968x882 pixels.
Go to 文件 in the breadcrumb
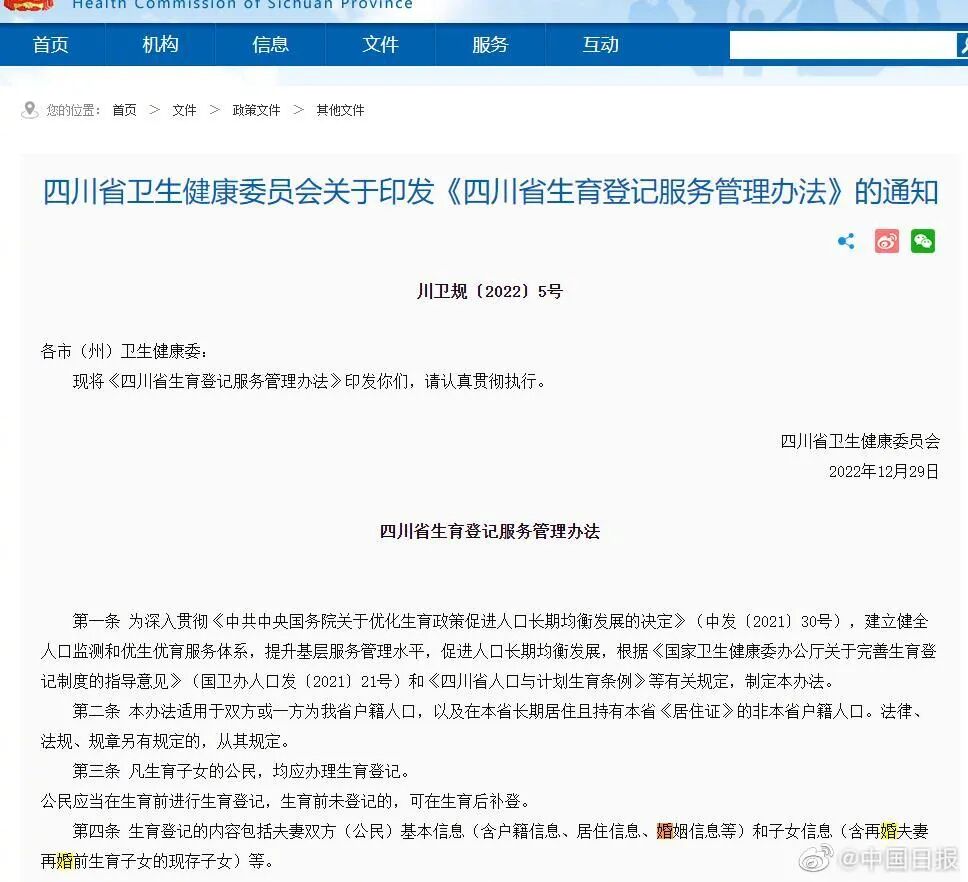click(x=184, y=110)
